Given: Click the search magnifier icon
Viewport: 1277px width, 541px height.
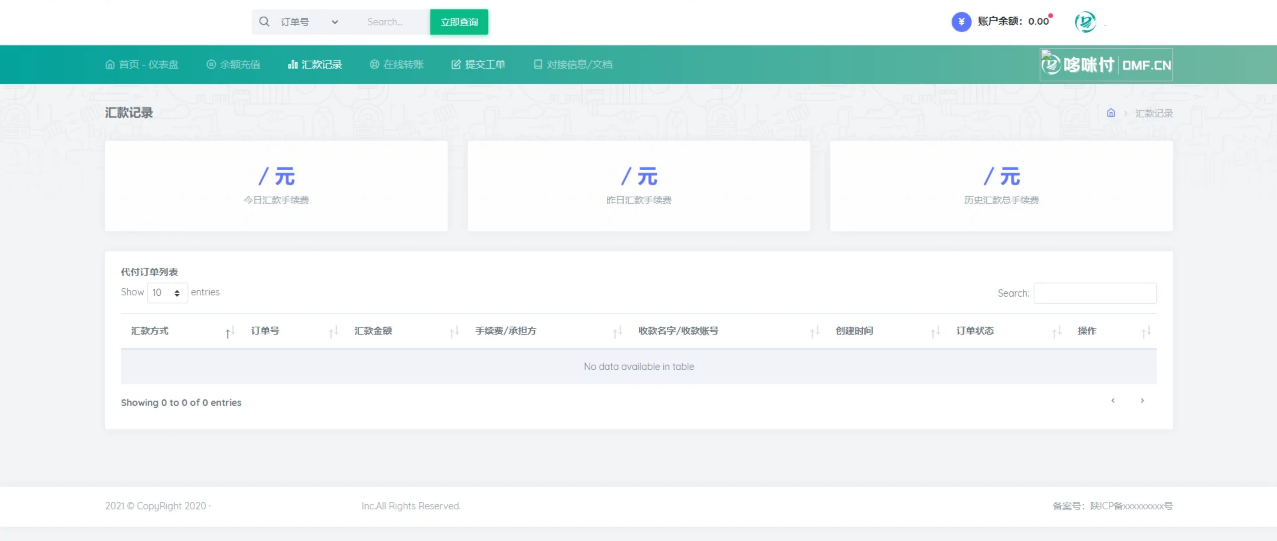Looking at the screenshot, I should coord(264,22).
